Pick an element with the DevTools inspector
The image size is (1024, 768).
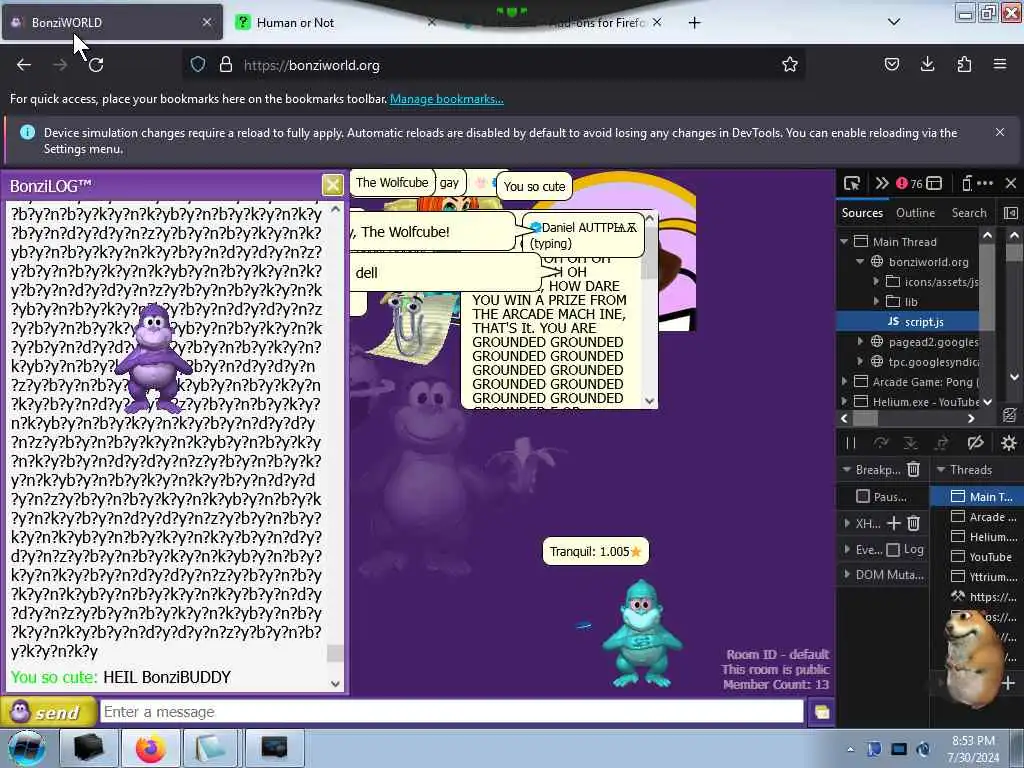click(x=852, y=184)
